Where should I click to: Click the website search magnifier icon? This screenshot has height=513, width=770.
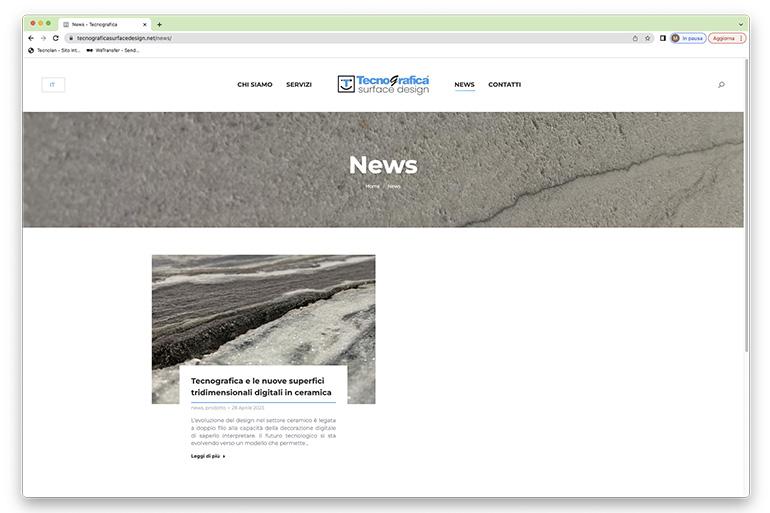pyautogui.click(x=721, y=85)
